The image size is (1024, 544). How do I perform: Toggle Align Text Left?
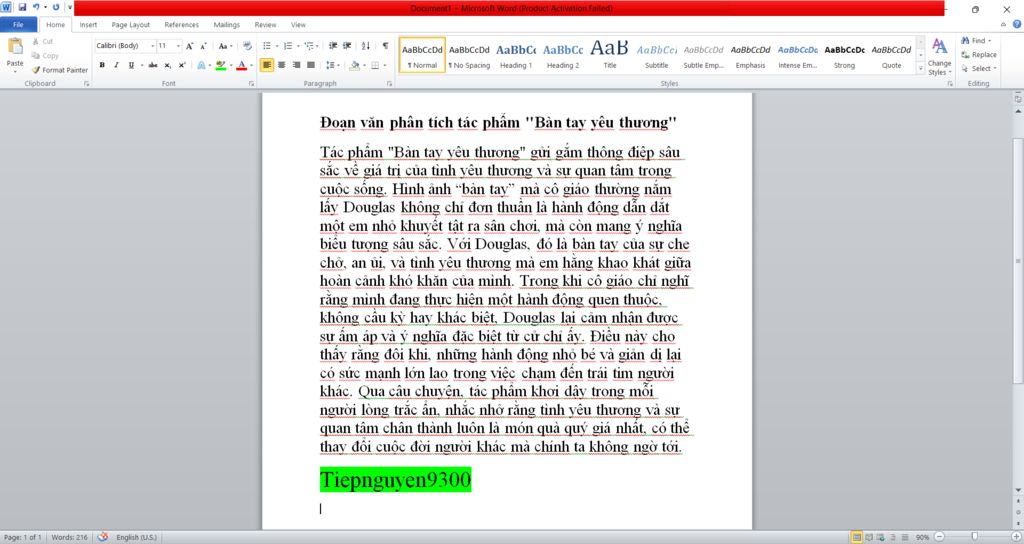(x=266, y=65)
